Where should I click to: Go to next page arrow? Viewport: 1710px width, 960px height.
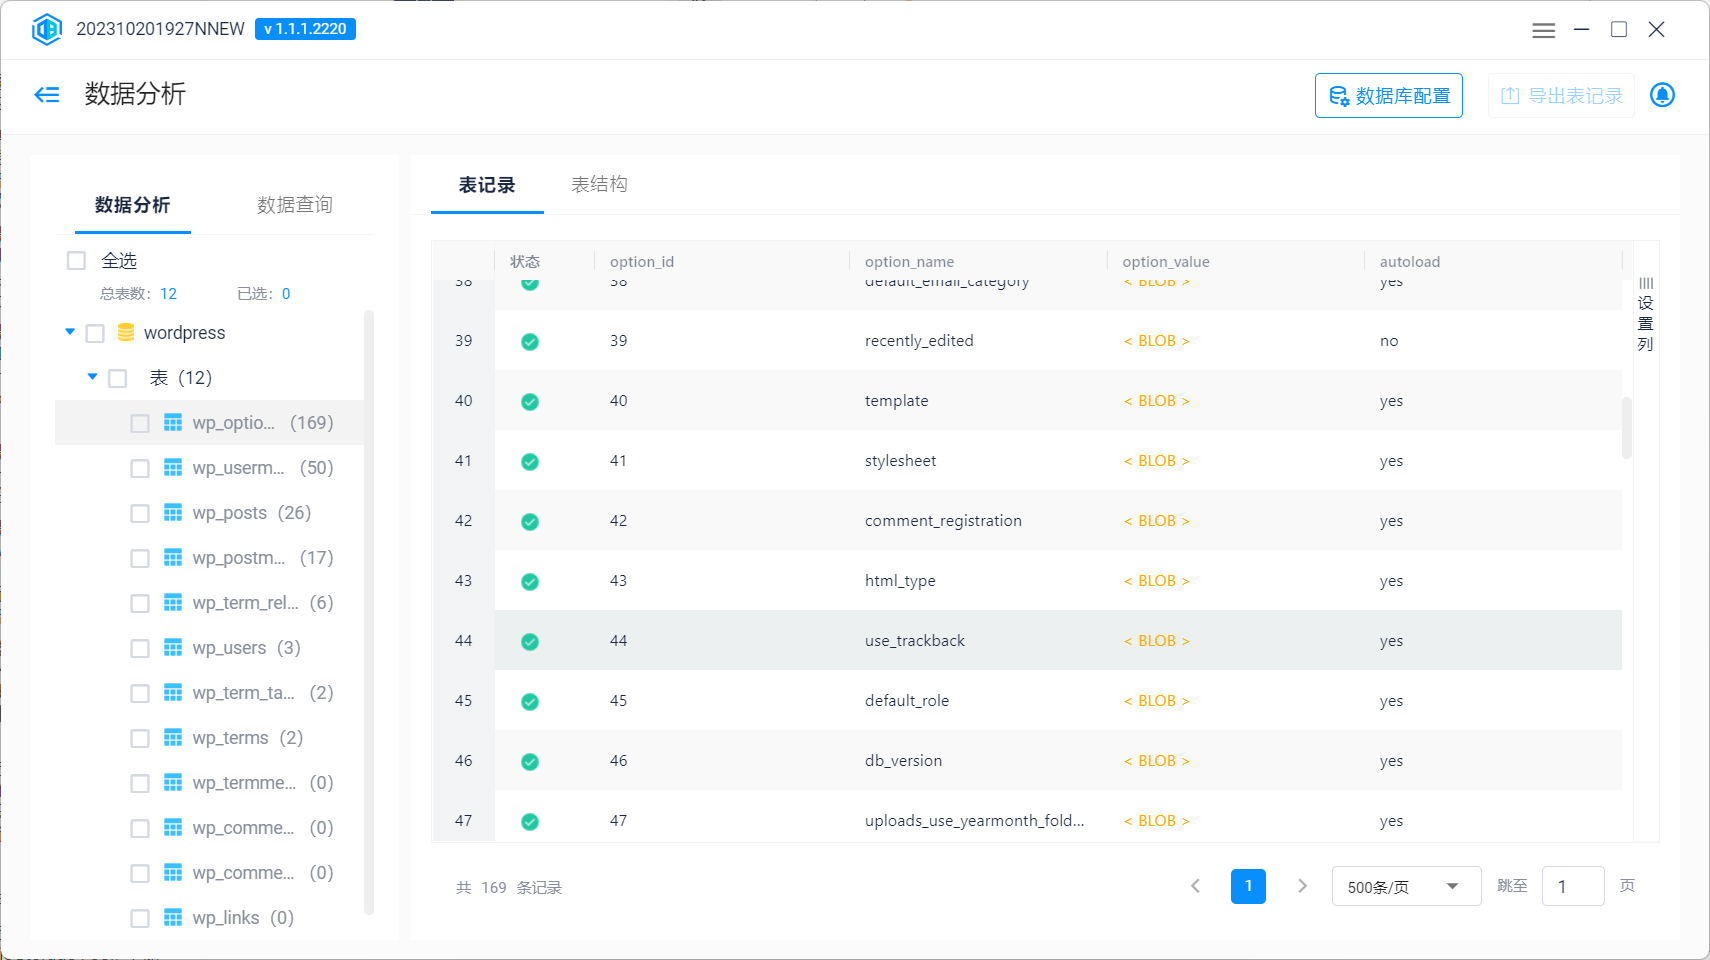[1302, 886]
